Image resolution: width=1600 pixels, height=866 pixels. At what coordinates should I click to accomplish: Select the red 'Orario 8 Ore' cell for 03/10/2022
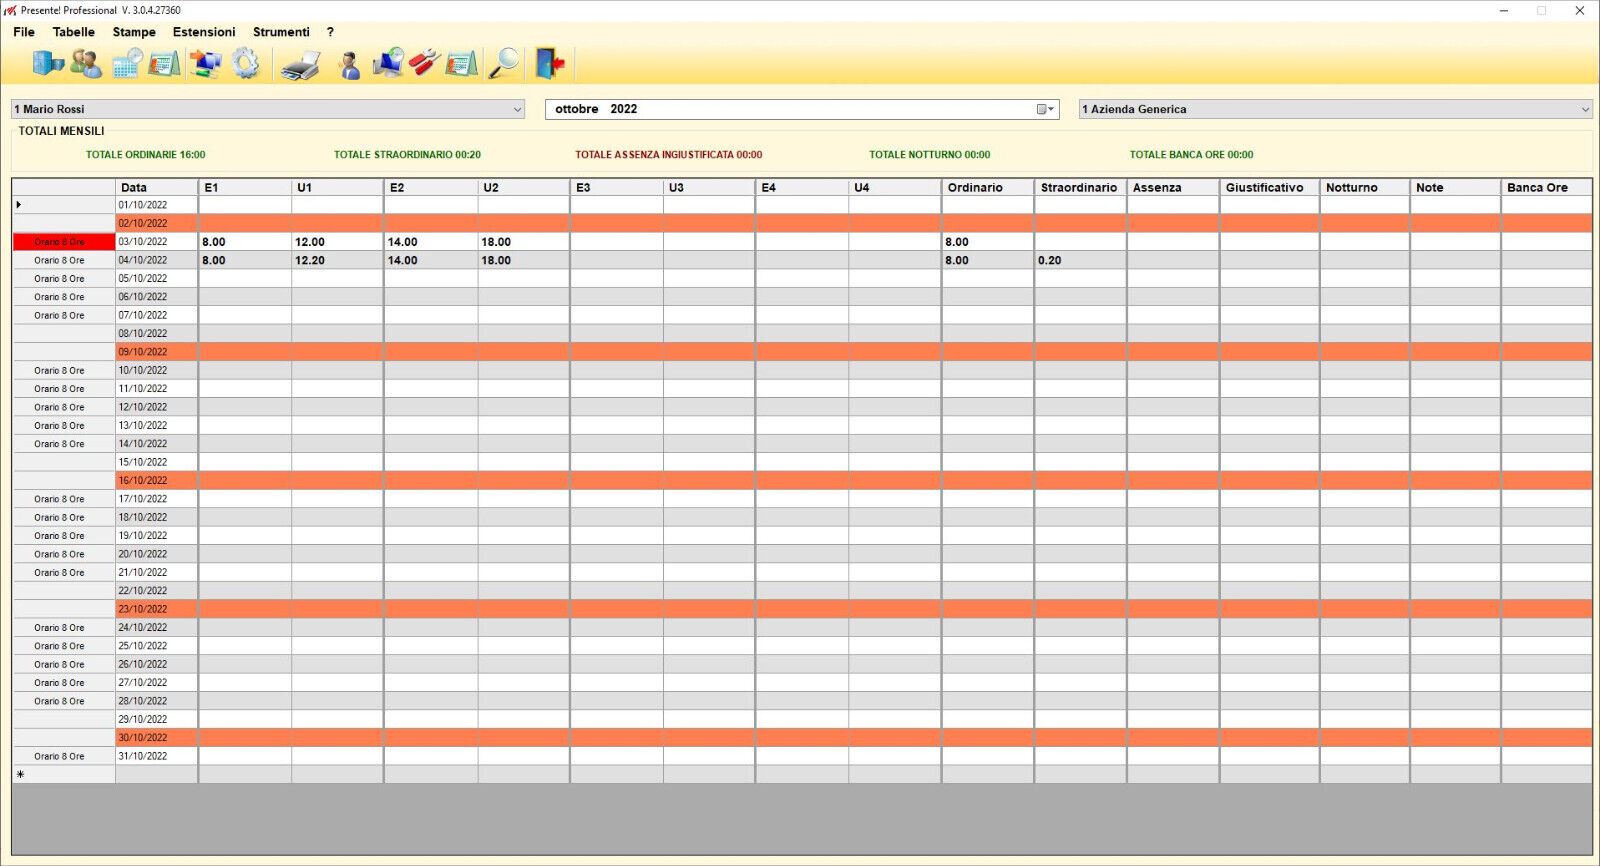click(x=64, y=242)
